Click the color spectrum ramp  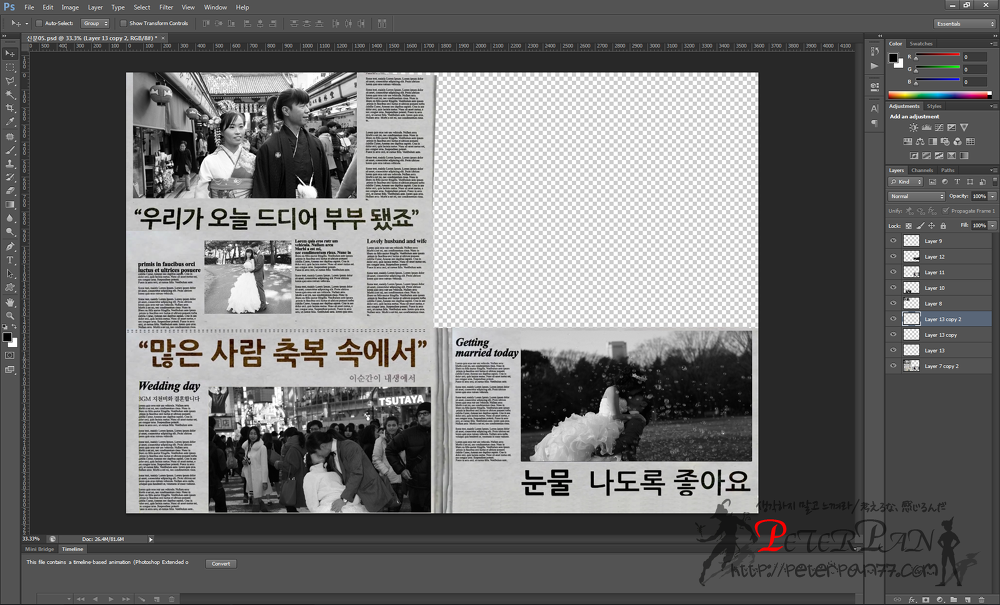point(941,94)
